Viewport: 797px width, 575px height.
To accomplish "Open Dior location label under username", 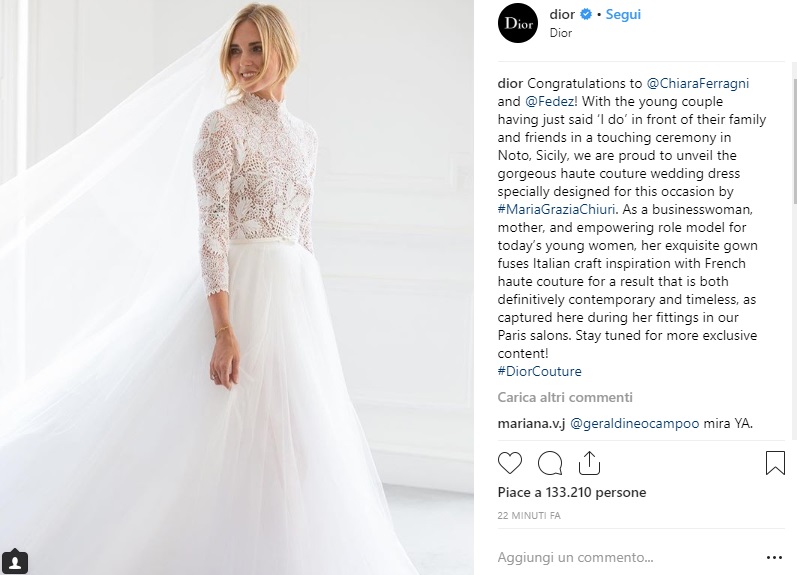I will (561, 33).
